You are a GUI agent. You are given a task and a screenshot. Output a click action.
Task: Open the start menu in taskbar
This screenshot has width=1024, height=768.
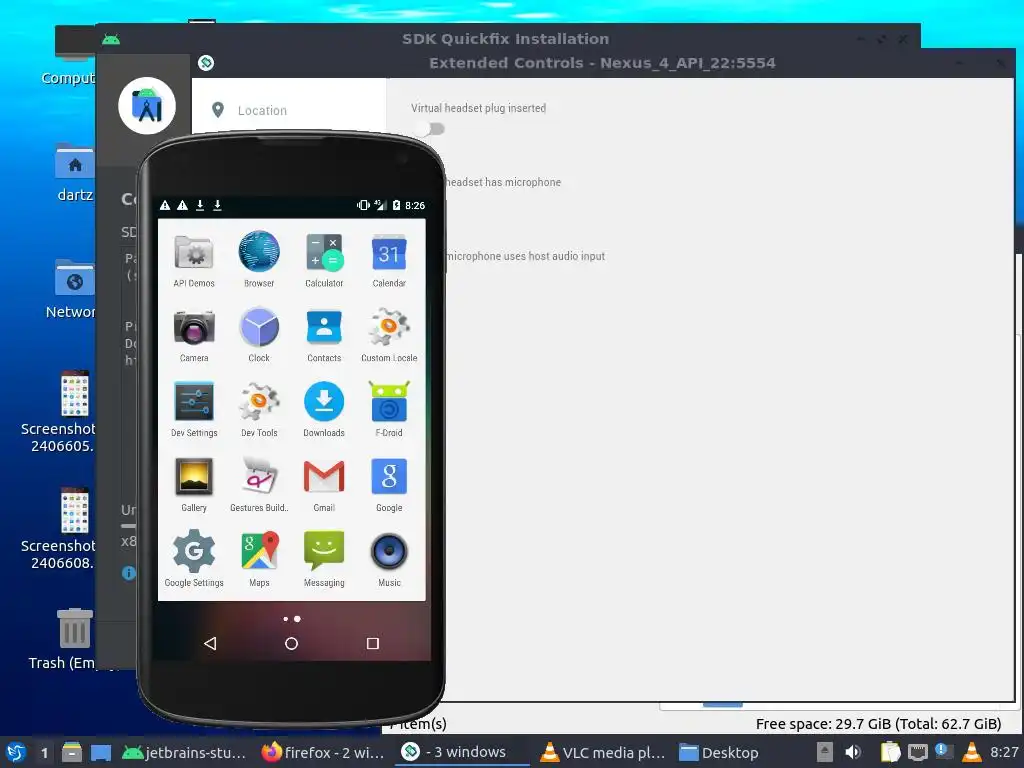click(15, 752)
